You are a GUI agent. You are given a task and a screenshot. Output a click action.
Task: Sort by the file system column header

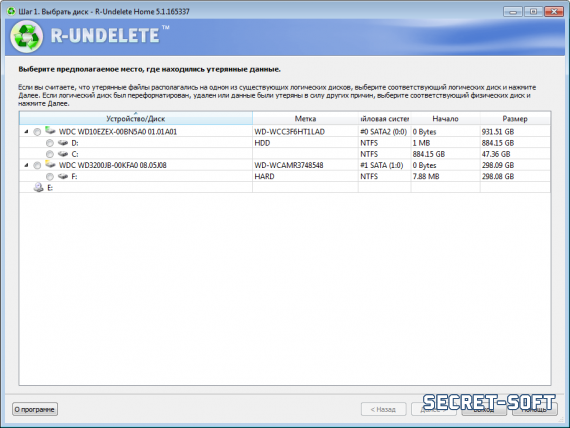385,119
